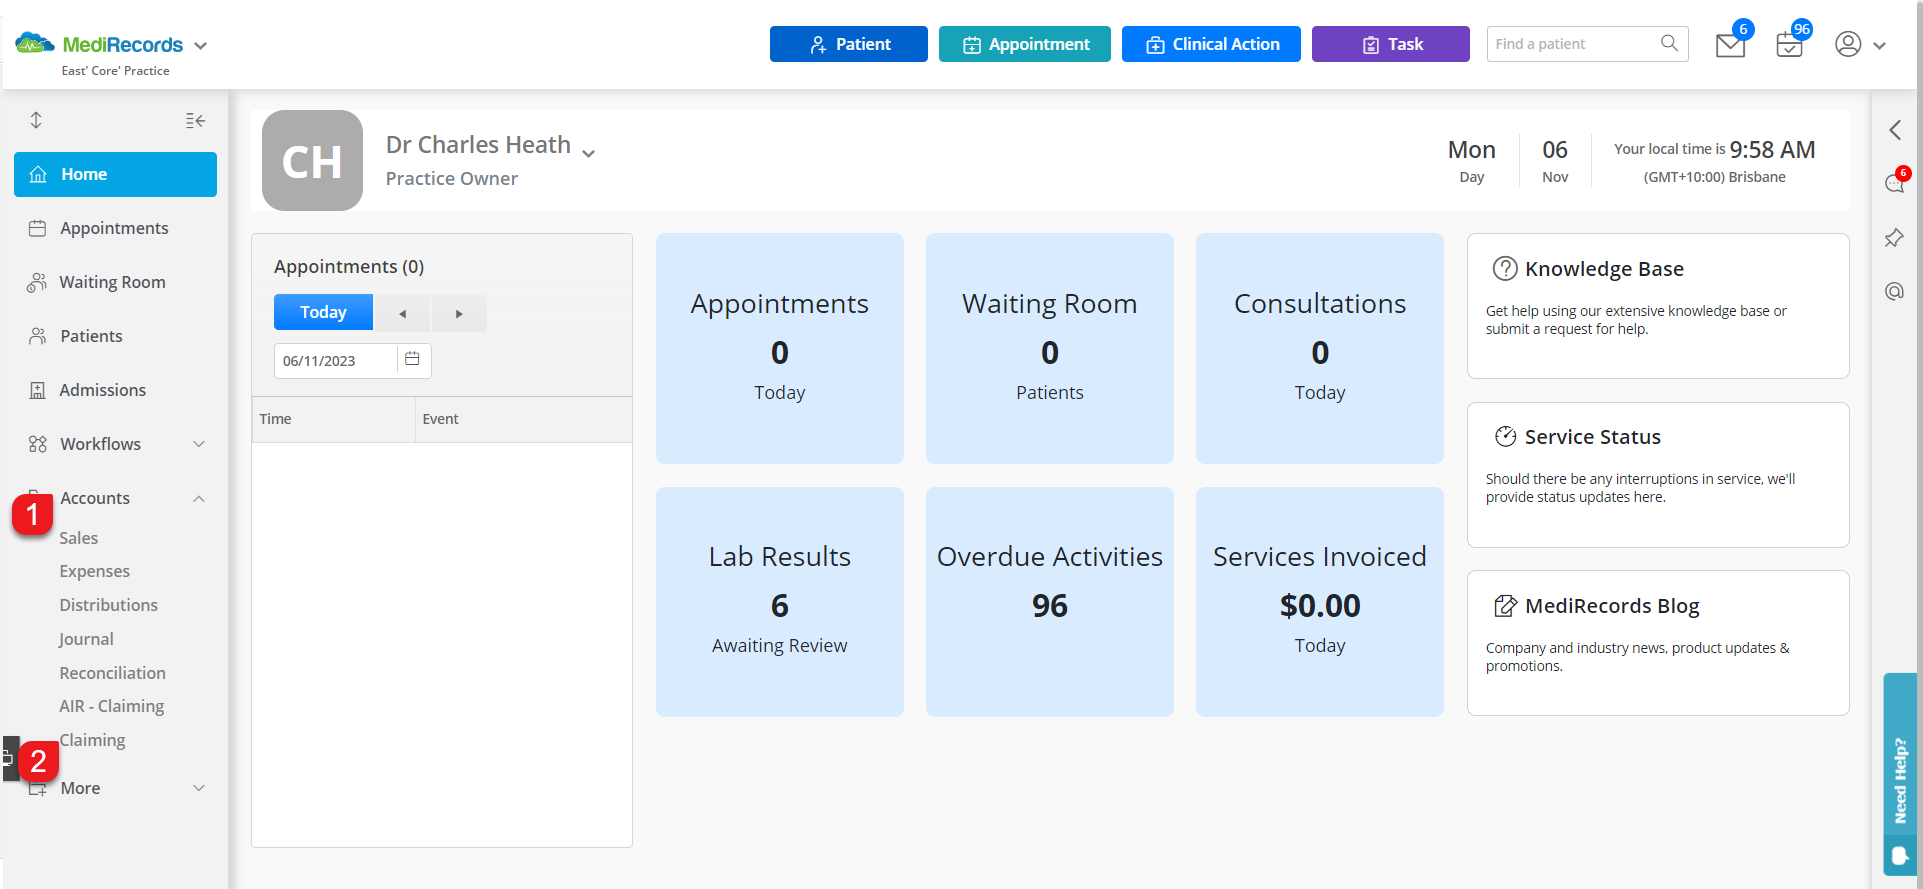The width and height of the screenshot is (1923, 889).
Task: Click the Find a patient search field
Action: click(x=1587, y=44)
